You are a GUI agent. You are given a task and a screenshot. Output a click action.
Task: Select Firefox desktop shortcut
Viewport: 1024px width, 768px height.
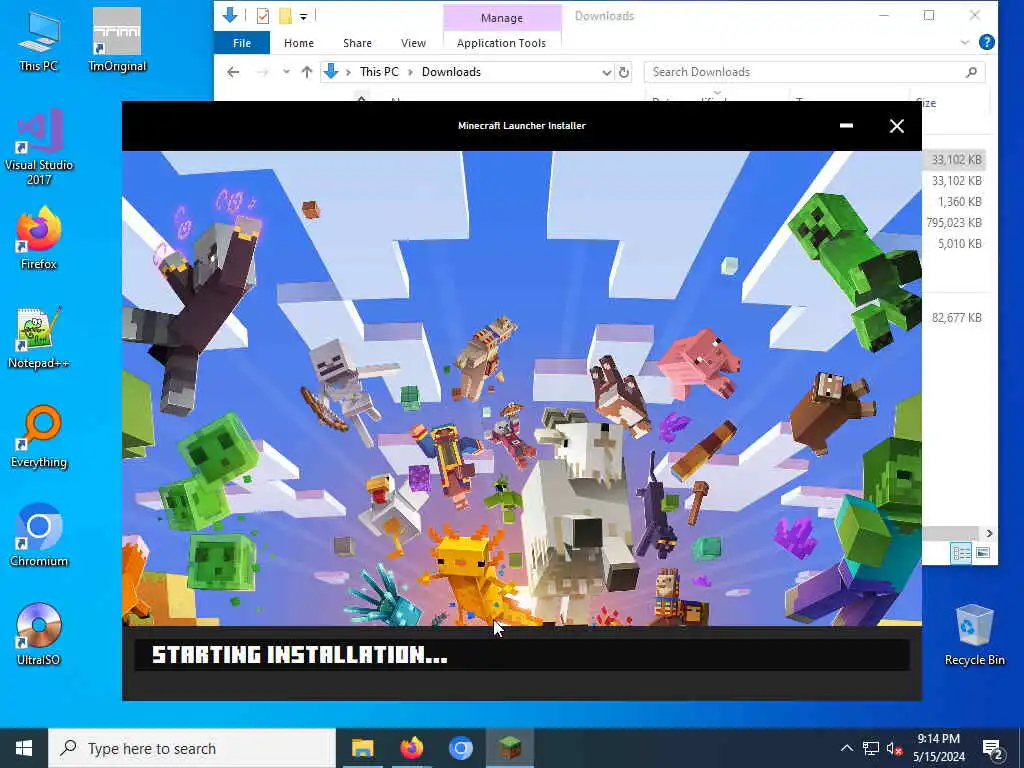pyautogui.click(x=39, y=238)
